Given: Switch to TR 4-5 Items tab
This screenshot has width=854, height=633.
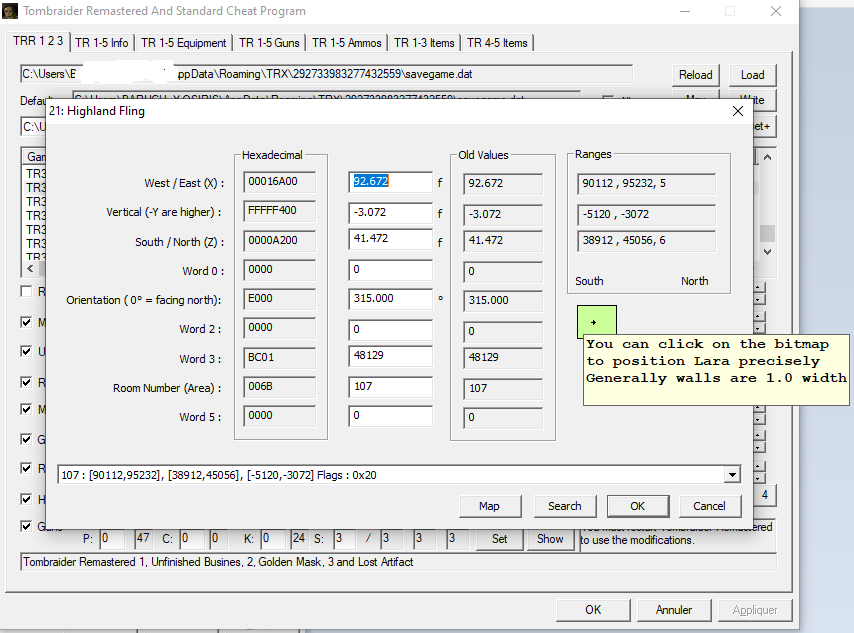Looking at the screenshot, I should coord(497,43).
